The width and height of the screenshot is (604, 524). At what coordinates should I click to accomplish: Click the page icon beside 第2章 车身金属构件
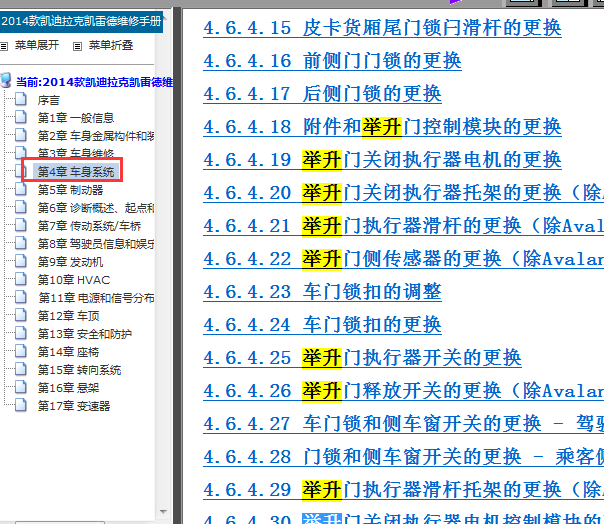21,135
